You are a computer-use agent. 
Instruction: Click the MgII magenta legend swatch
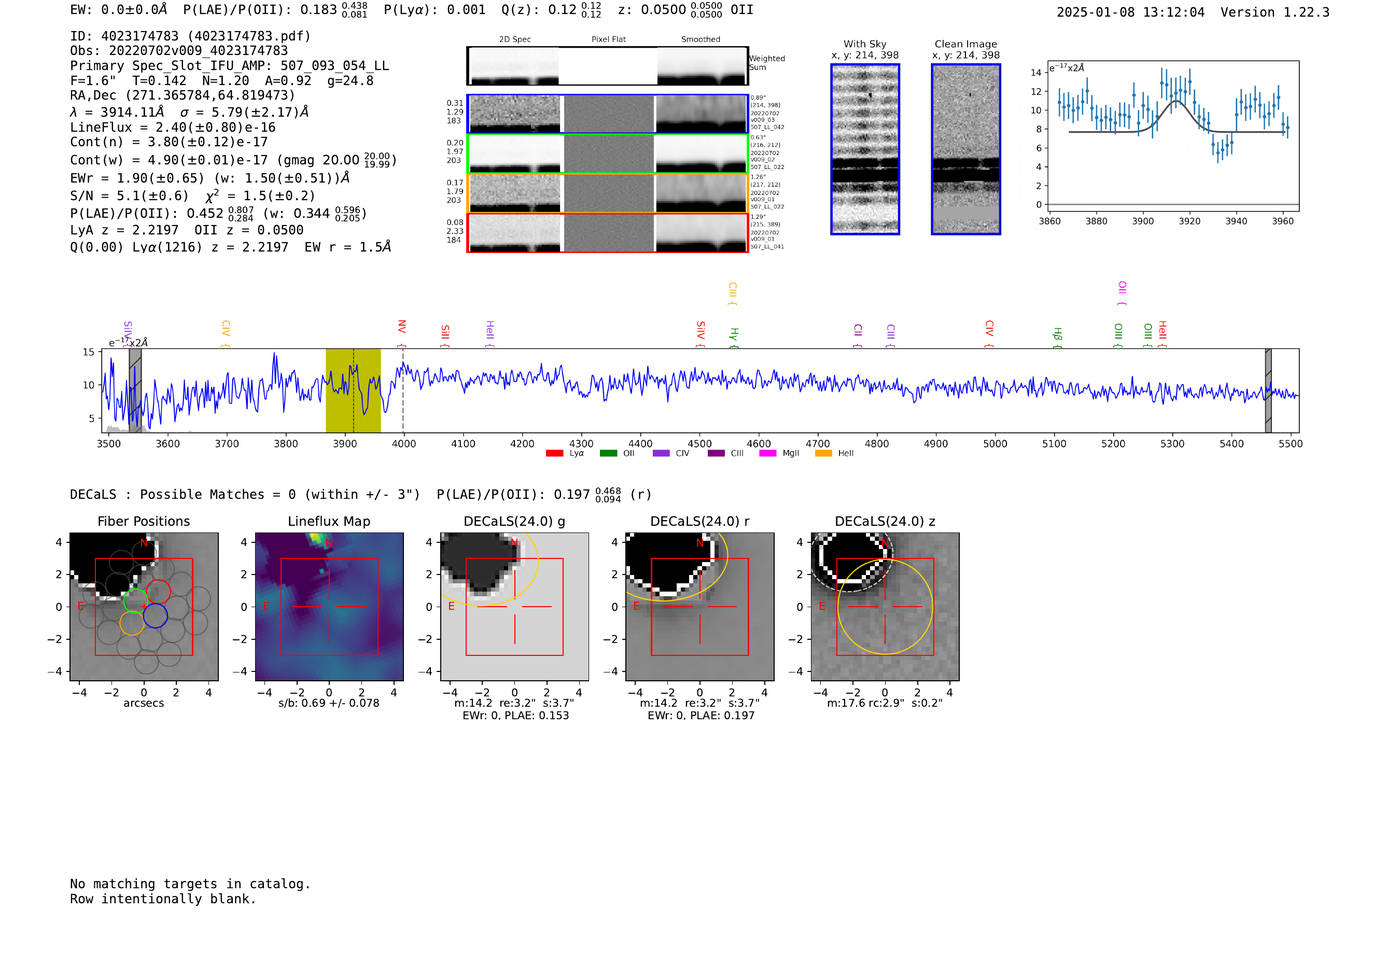(767, 453)
